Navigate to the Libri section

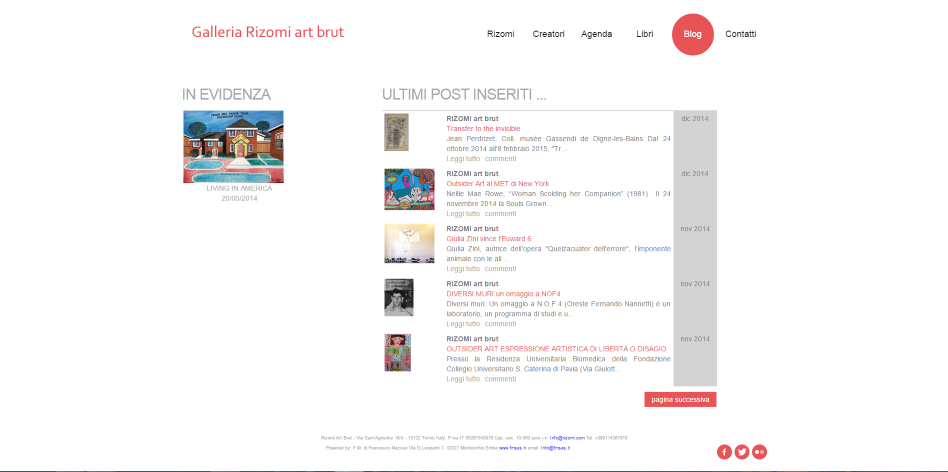[644, 34]
